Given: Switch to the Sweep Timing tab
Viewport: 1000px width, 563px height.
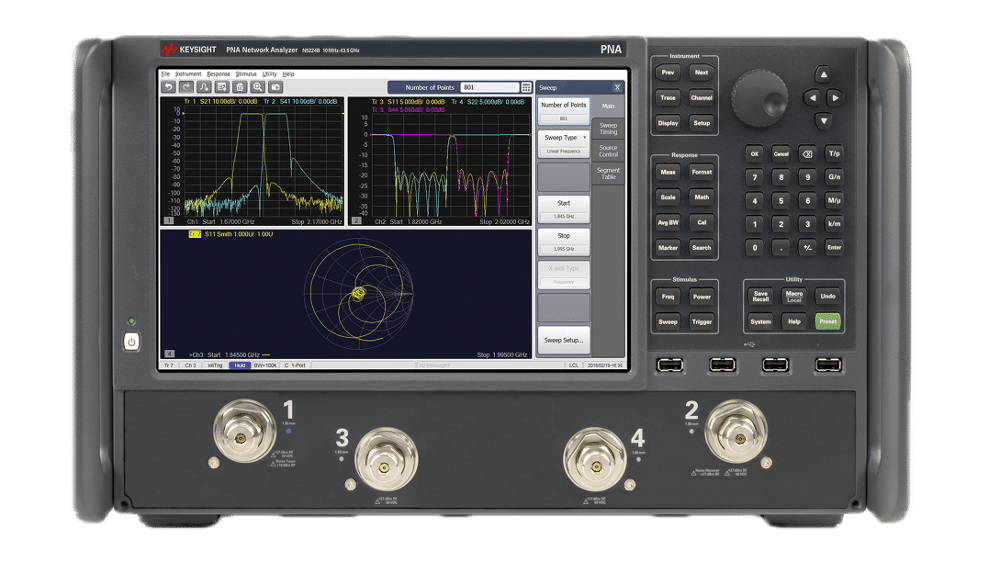Looking at the screenshot, I should 608,129.
